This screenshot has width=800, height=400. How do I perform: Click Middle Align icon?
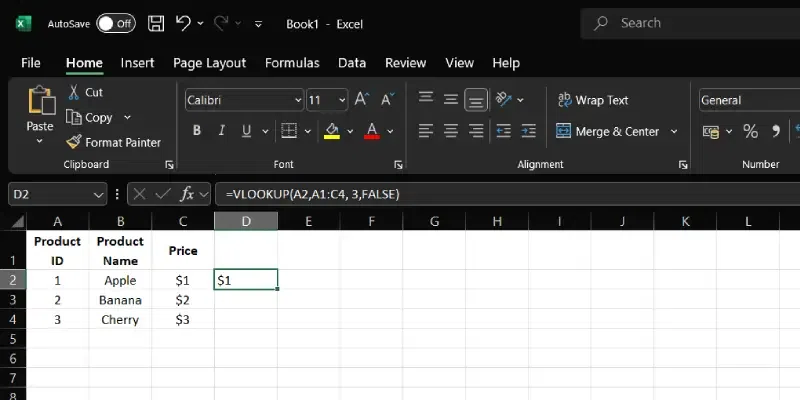click(451, 99)
